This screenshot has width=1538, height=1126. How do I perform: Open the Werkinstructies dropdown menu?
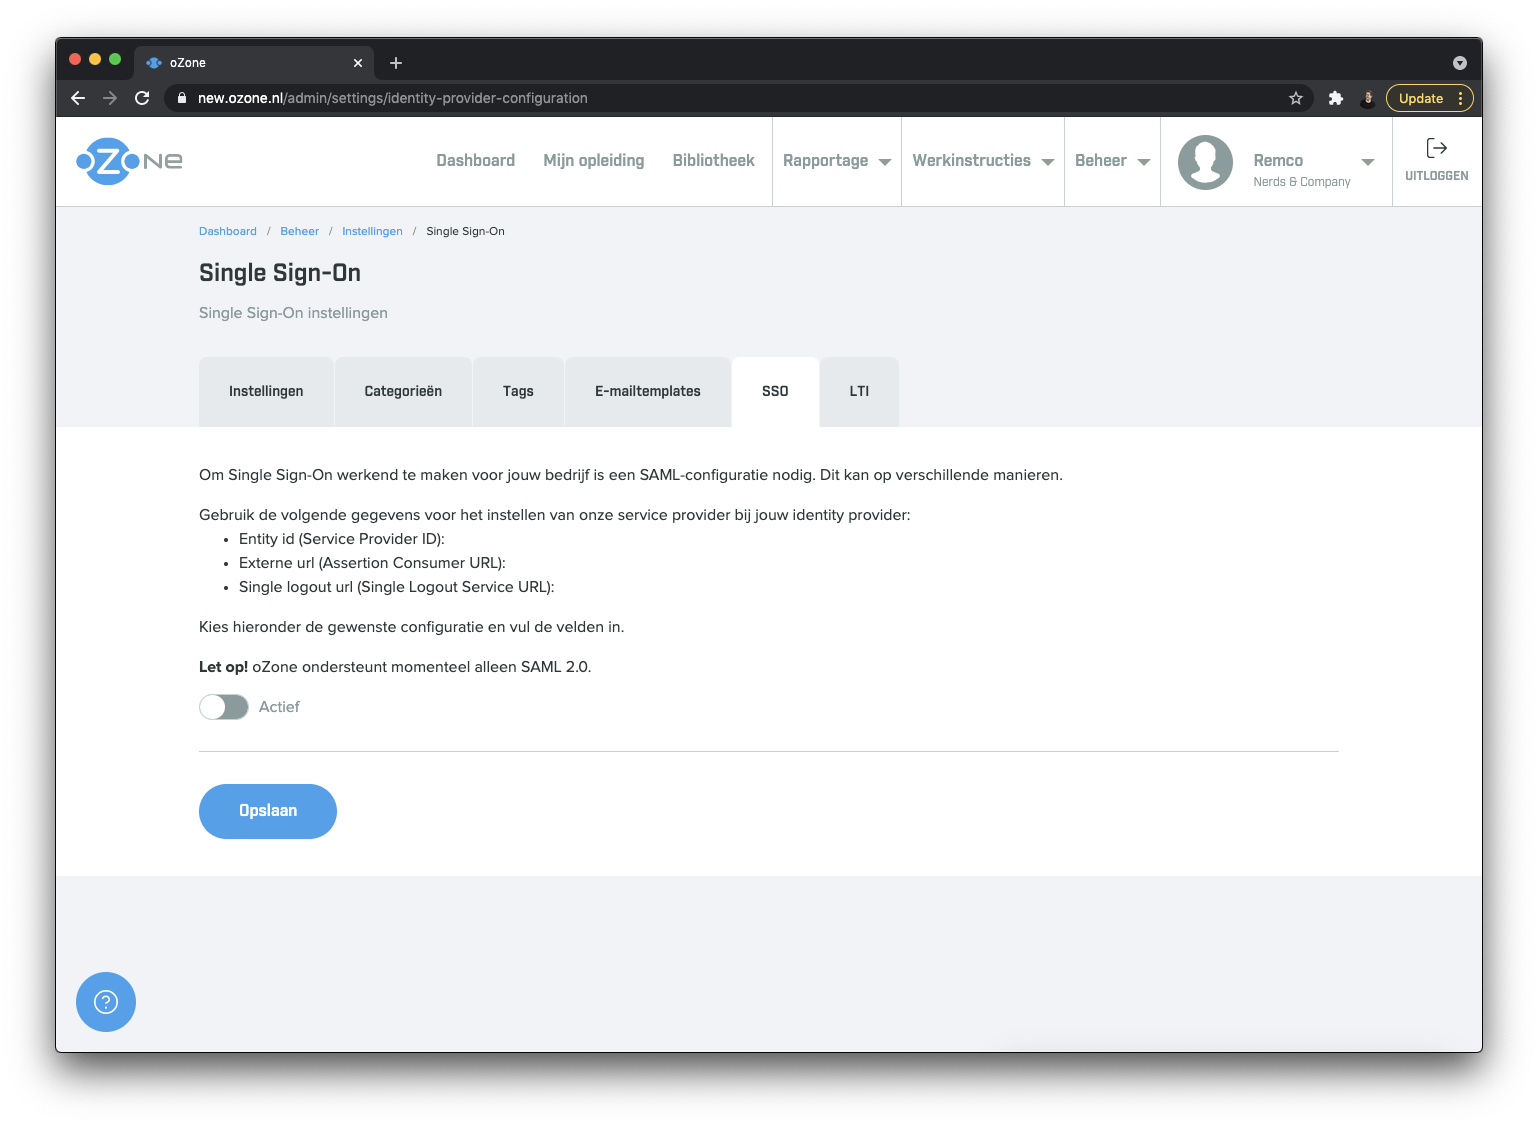(x=981, y=161)
